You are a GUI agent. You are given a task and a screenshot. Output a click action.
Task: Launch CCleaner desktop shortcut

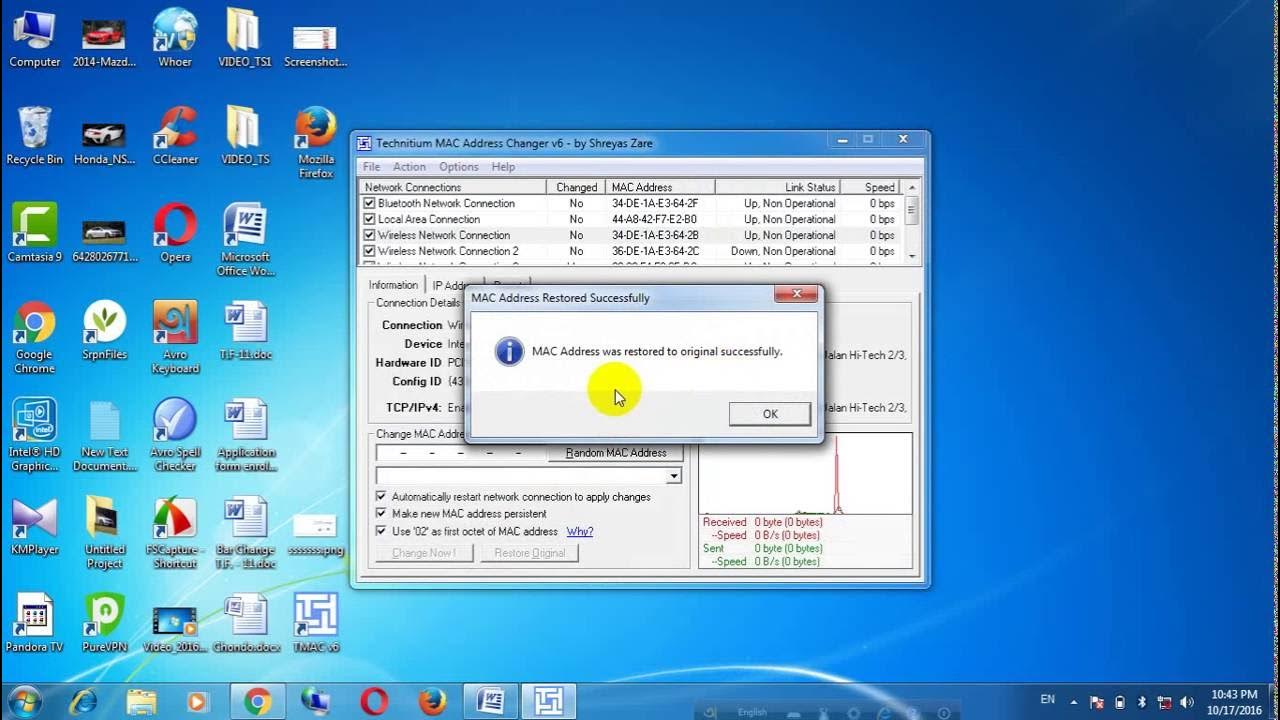(x=175, y=136)
